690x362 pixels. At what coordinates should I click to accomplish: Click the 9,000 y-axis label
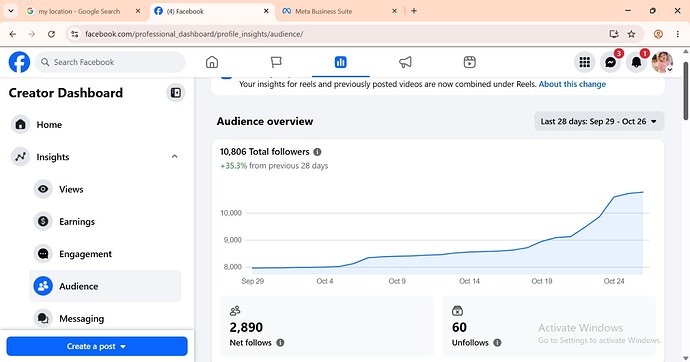coord(233,240)
